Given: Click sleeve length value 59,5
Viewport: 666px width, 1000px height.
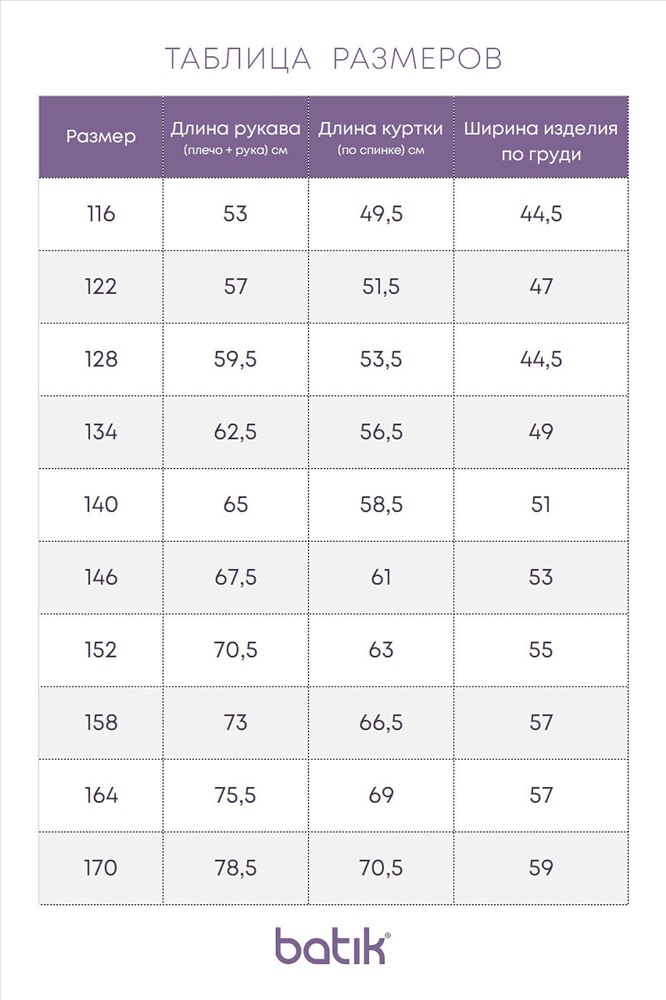Looking at the screenshot, I should coord(235,359).
